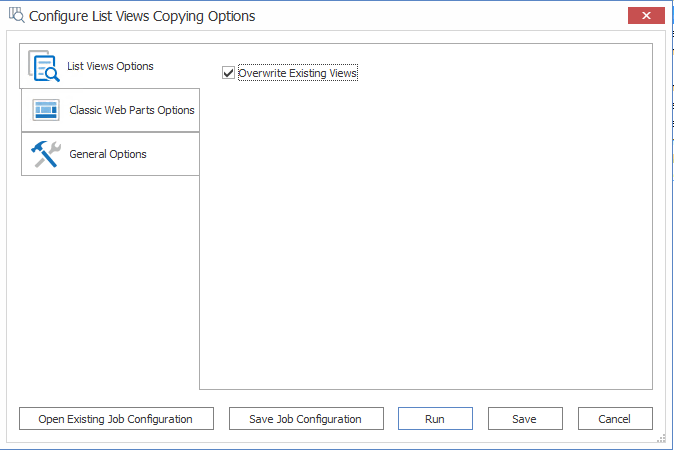Screen dimensions: 674x450
Task: Select the General Options tab
Action: [x=108, y=154]
